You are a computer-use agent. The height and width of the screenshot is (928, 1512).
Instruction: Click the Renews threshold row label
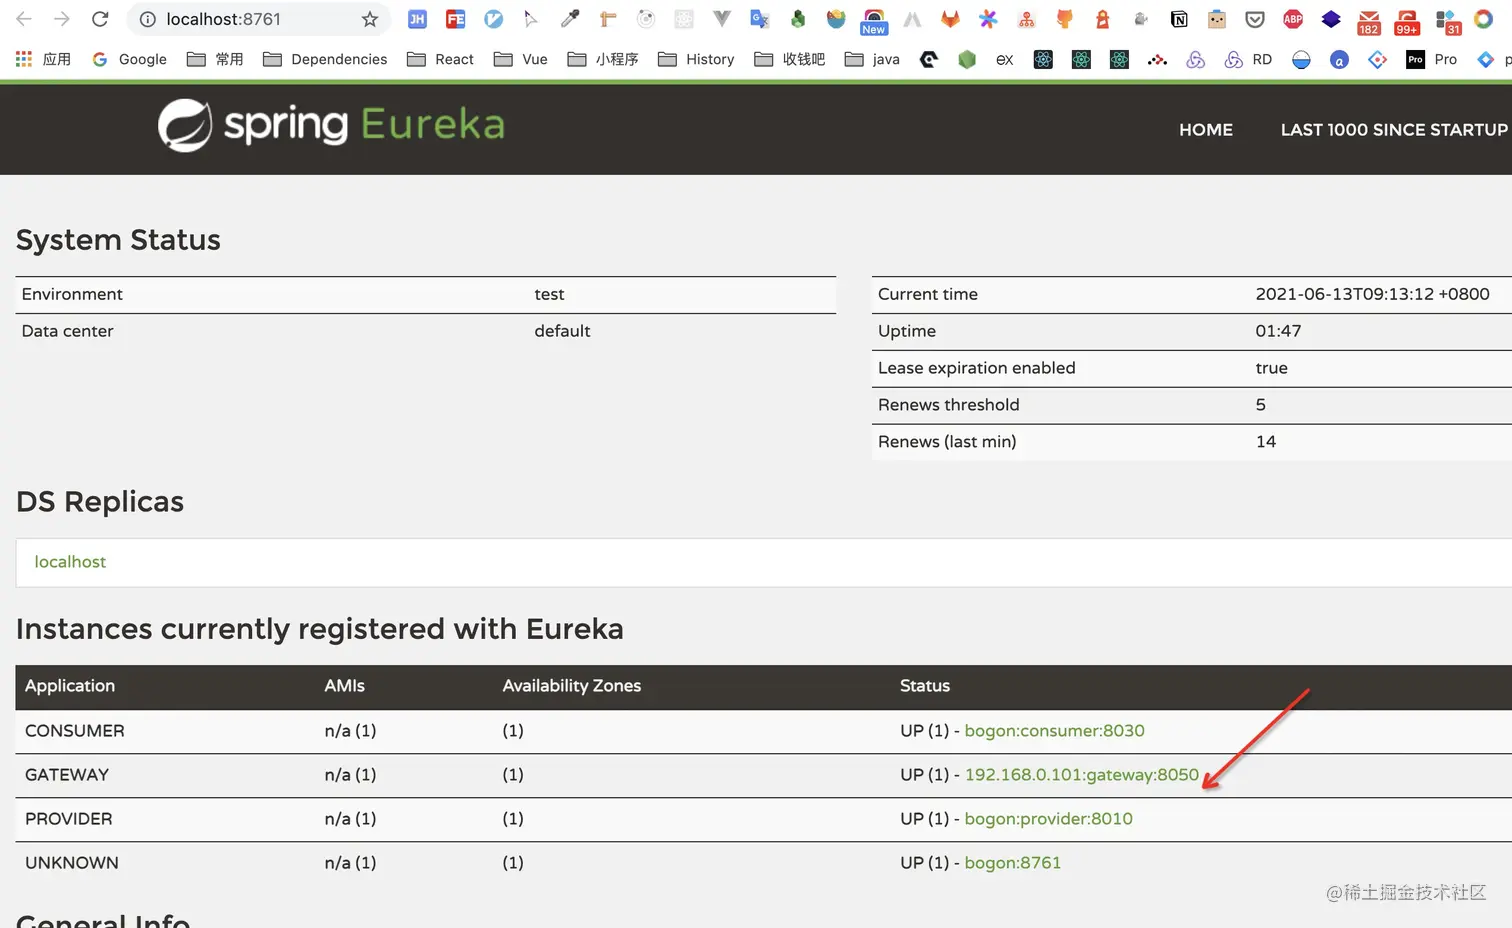949,405
